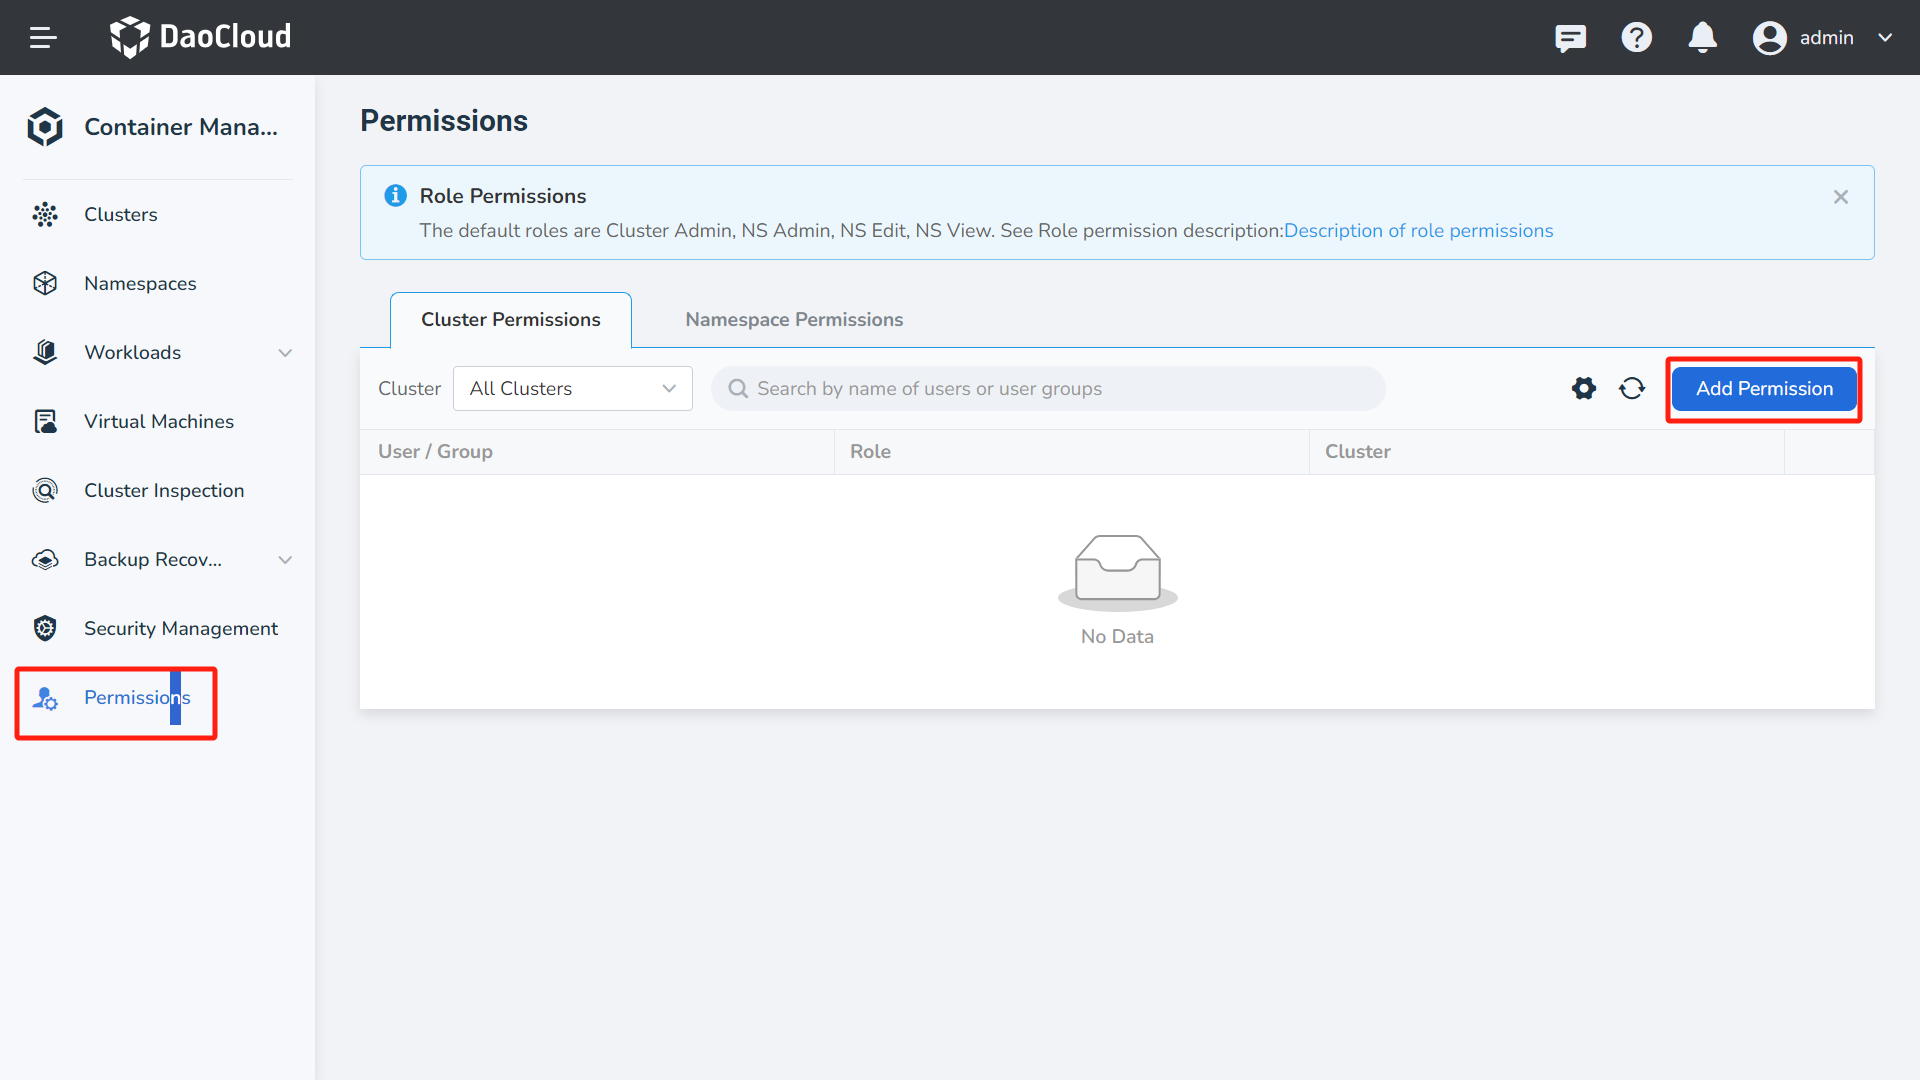1920x1080 pixels.
Task: Select Cluster Inspection in the sidebar
Action: (163, 490)
